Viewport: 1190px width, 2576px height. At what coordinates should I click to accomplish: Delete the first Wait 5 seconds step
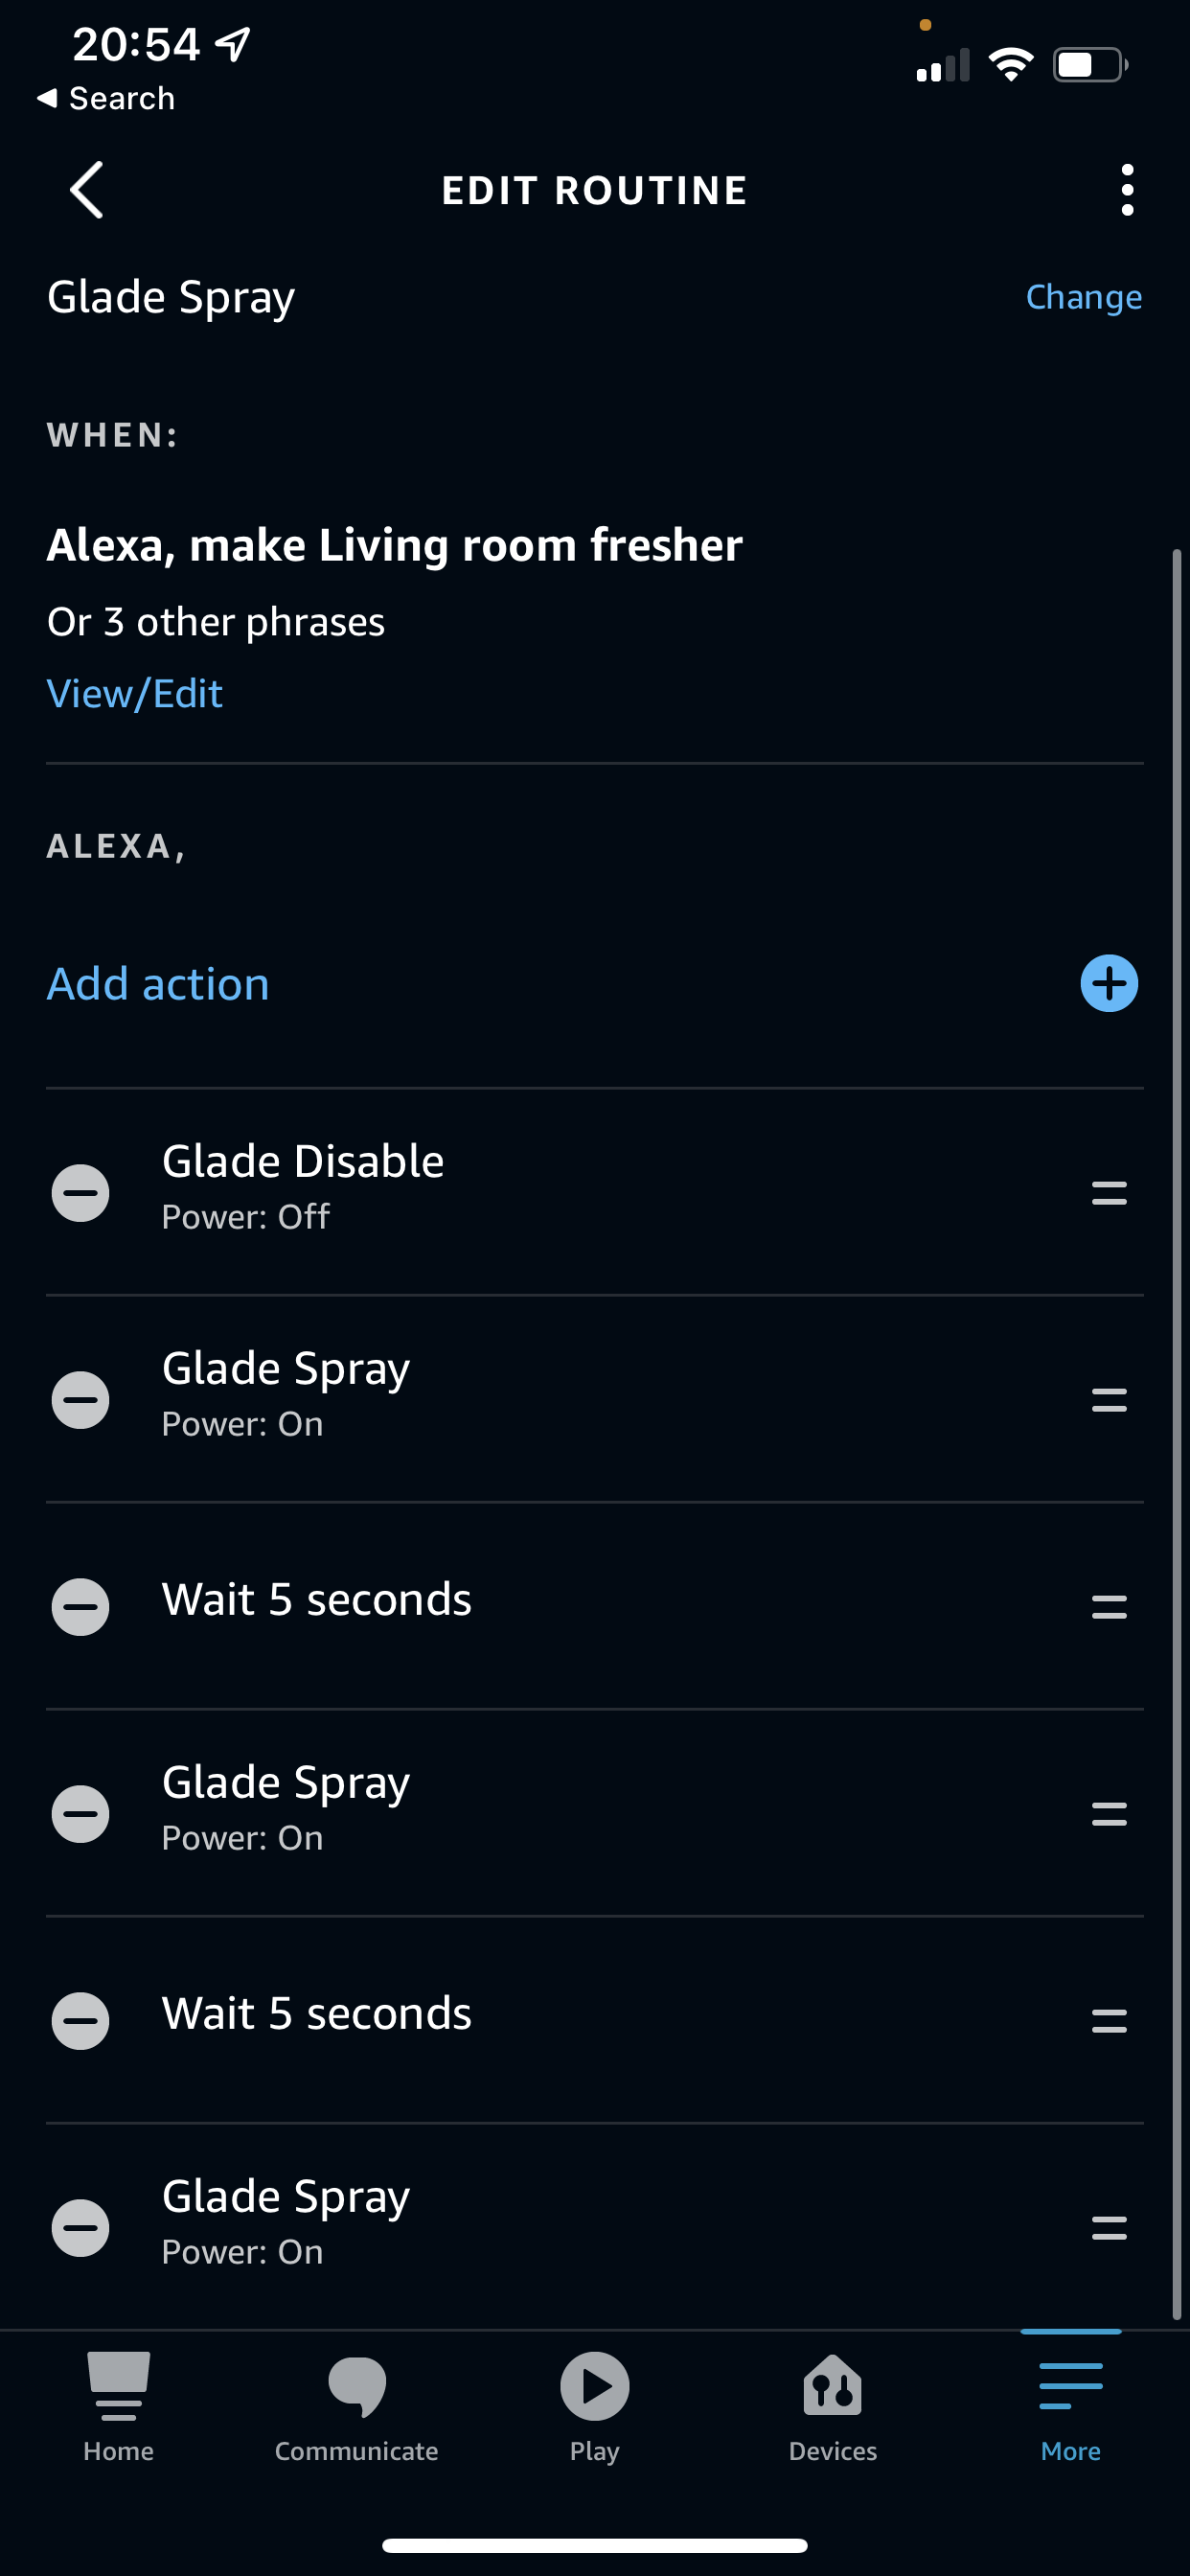click(81, 1607)
